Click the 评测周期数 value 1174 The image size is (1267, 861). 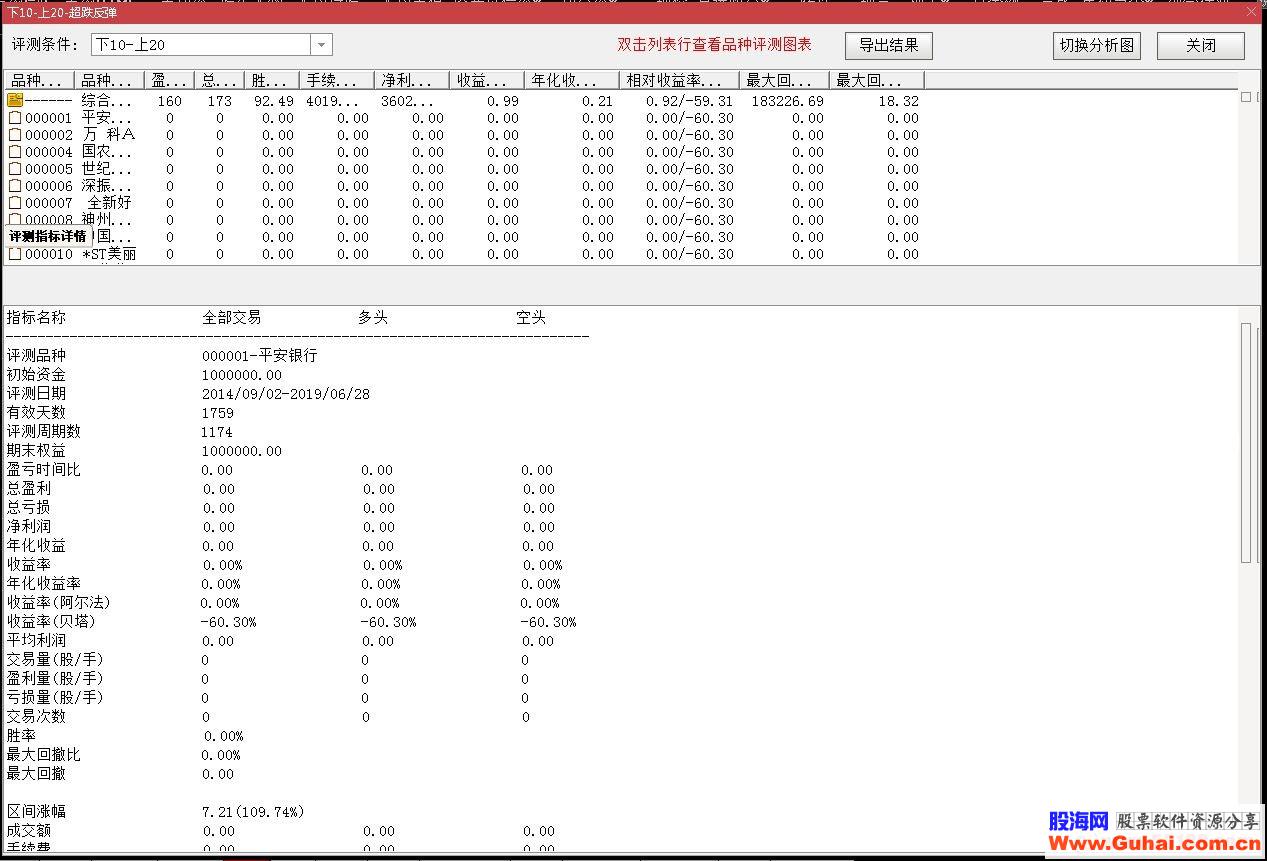click(x=217, y=432)
